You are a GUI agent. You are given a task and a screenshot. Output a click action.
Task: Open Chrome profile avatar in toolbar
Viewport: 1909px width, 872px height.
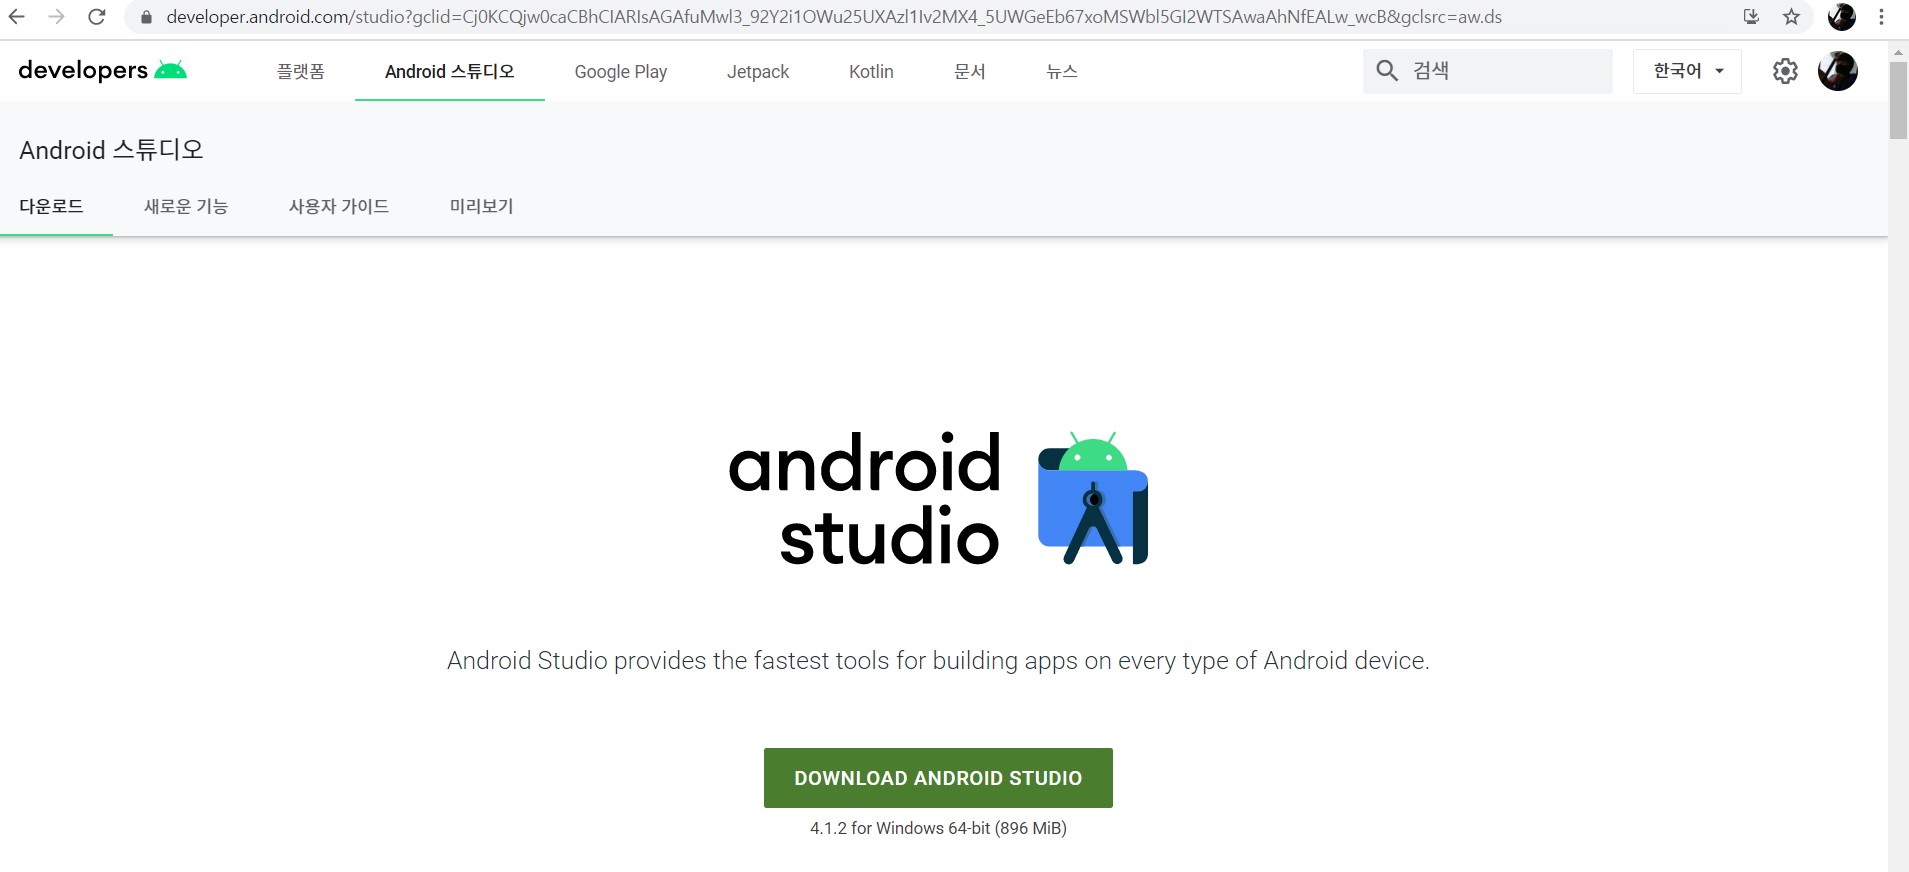[1841, 17]
